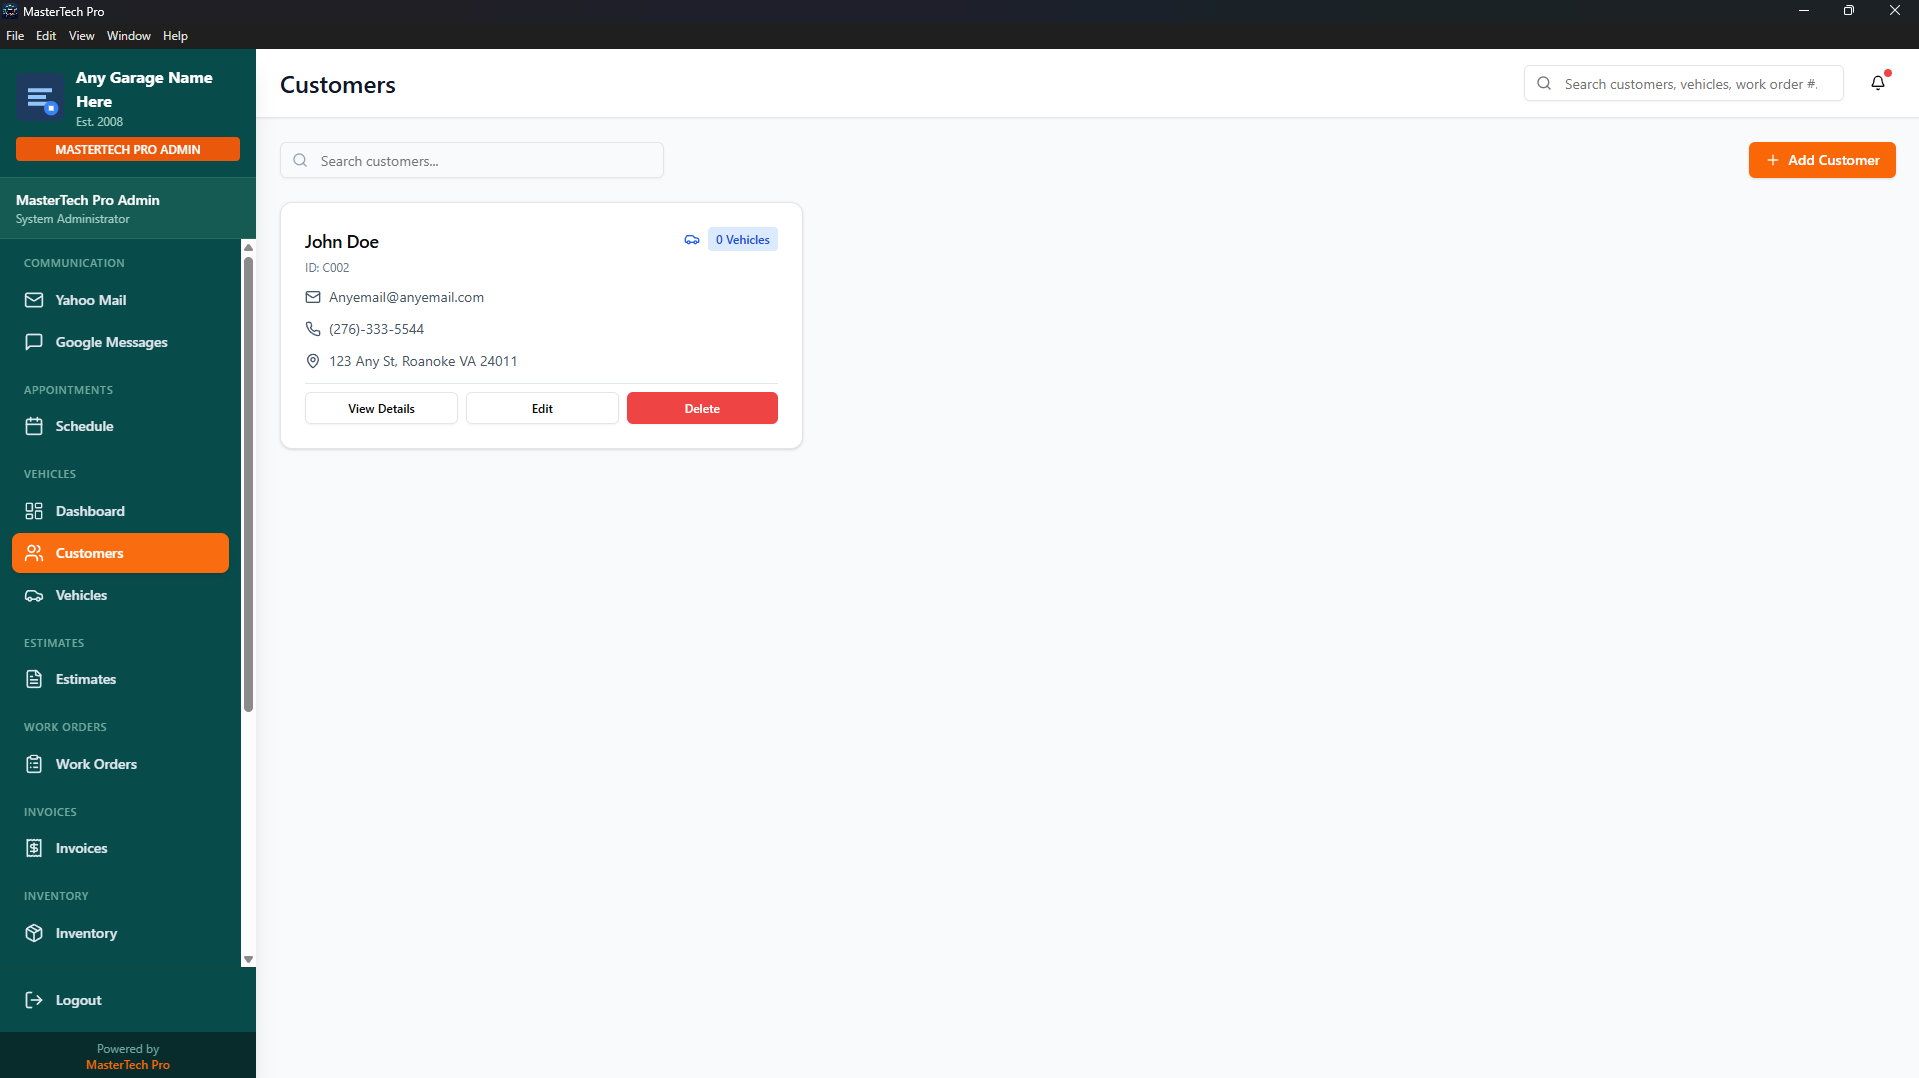Open the View menu
This screenshot has width=1919, height=1078.
81,35
